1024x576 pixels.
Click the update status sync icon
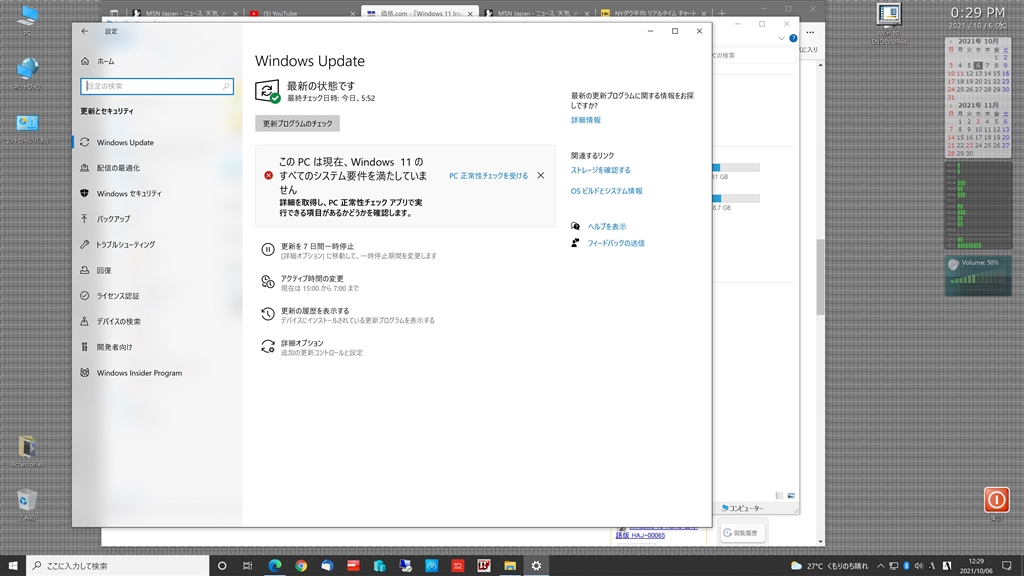[267, 91]
